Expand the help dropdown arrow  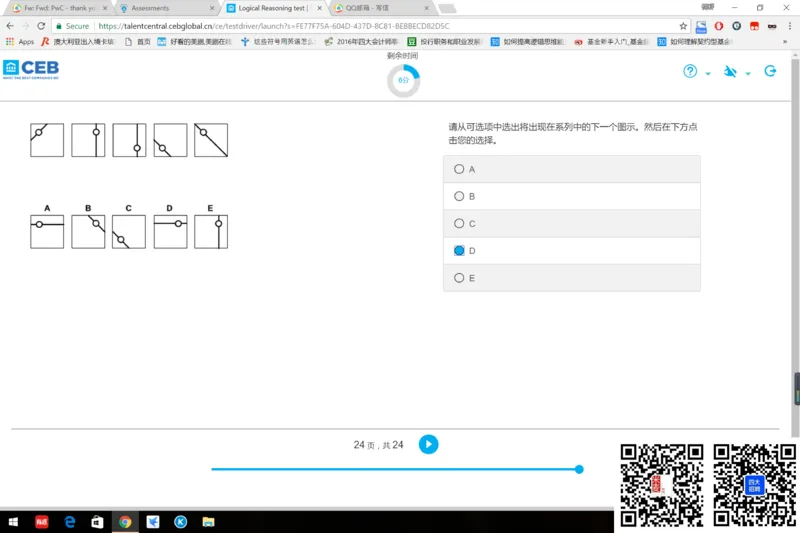click(x=708, y=73)
